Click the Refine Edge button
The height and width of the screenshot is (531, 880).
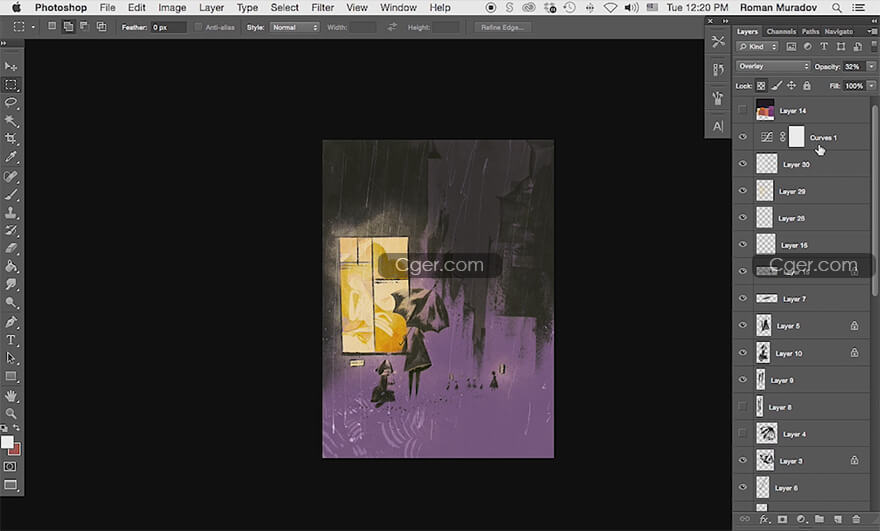point(502,27)
